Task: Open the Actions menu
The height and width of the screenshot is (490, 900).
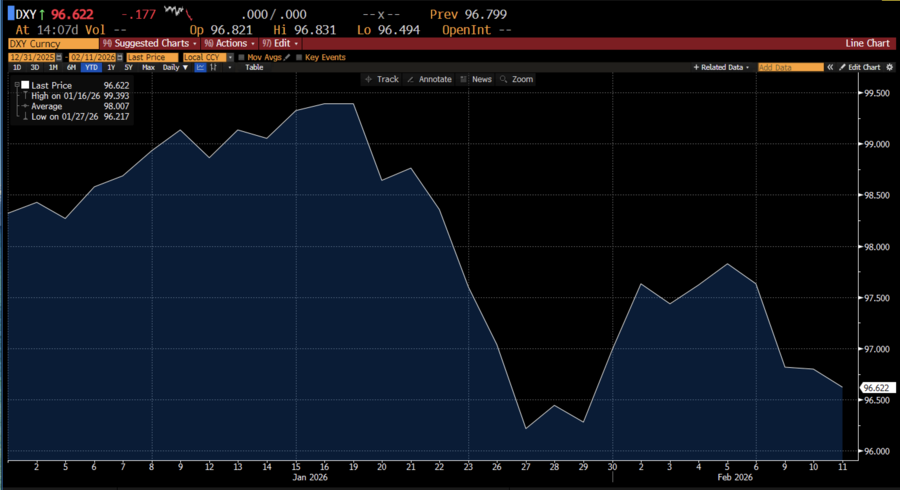Action: pyautogui.click(x=228, y=44)
